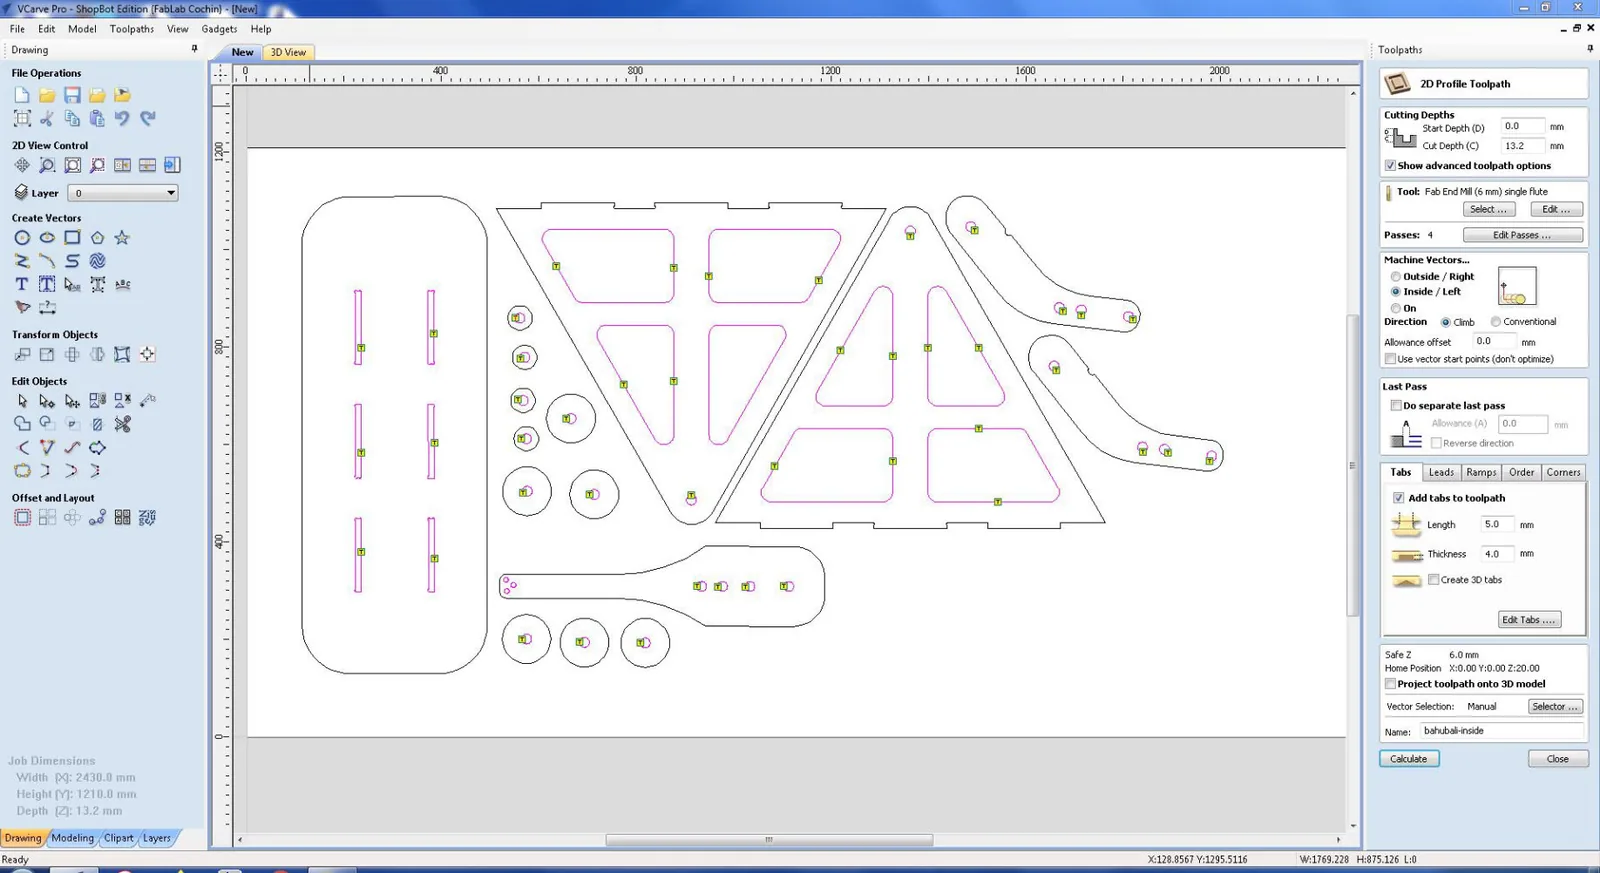Enable Do separate last pass checkbox

tap(1396, 406)
